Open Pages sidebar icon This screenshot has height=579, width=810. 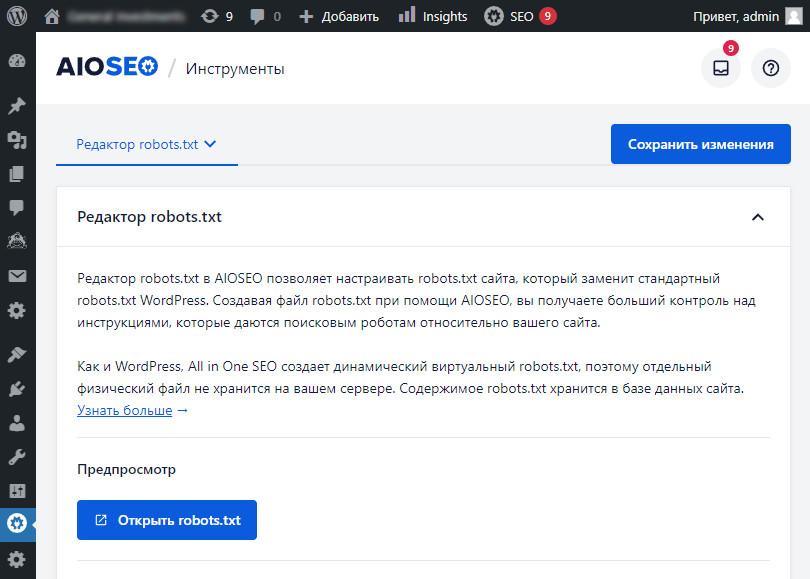click(17, 174)
